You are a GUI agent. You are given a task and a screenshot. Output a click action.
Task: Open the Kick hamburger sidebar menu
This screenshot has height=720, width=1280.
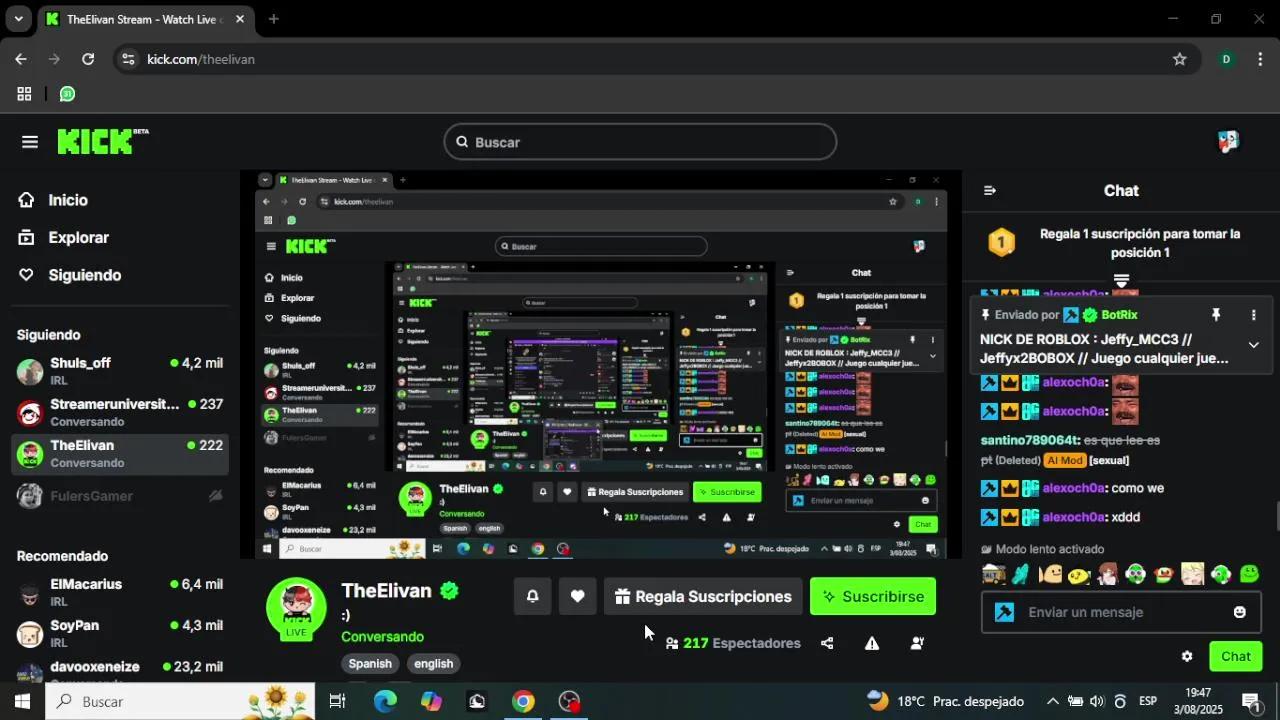(x=30, y=142)
